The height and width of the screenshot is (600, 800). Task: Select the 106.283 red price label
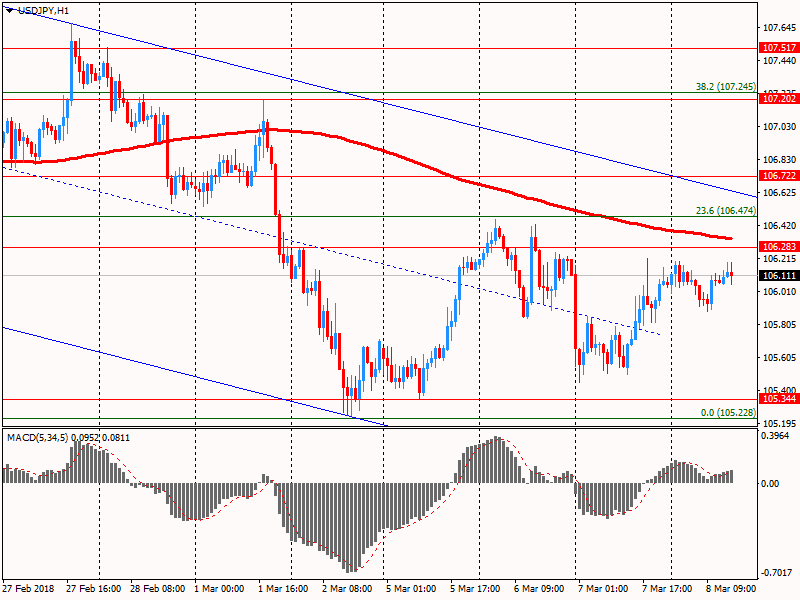779,247
